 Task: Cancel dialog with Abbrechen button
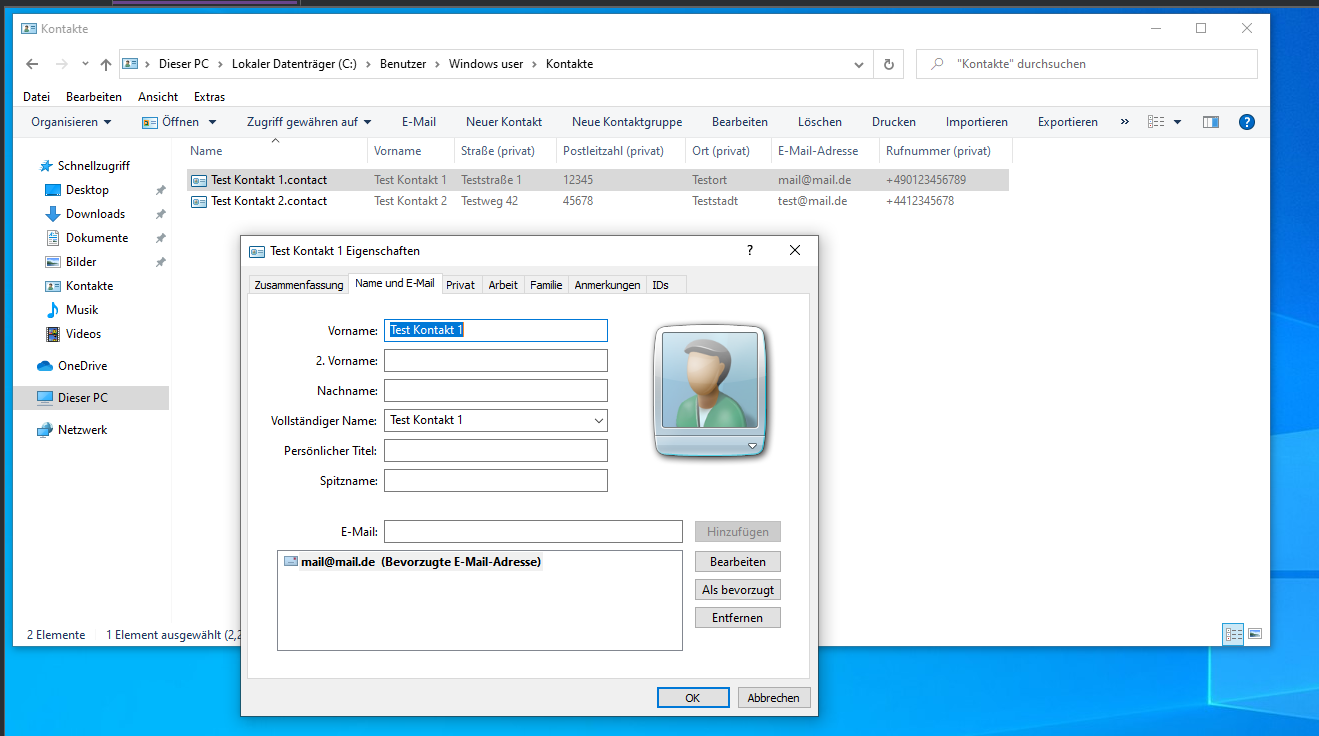pyautogui.click(x=774, y=698)
